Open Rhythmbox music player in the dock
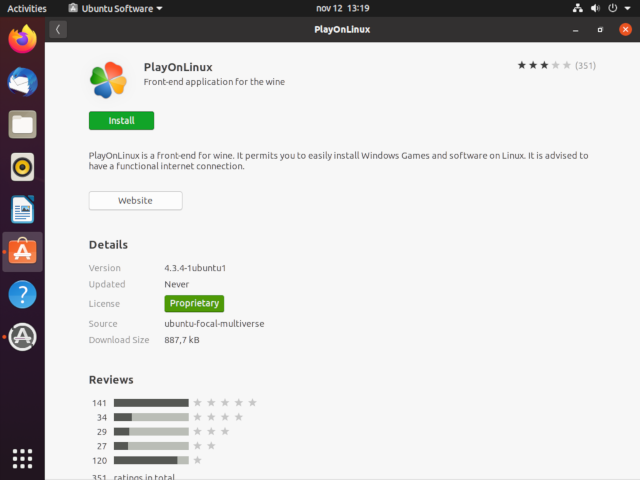640x480 pixels. pos(22,167)
